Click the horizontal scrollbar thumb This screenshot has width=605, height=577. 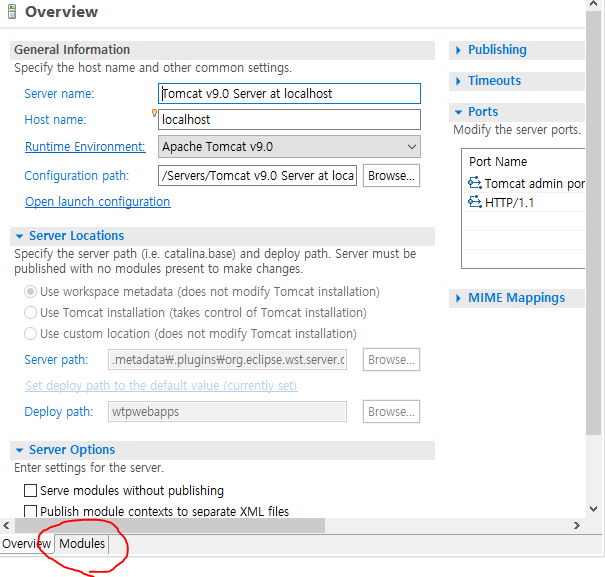click(170, 526)
